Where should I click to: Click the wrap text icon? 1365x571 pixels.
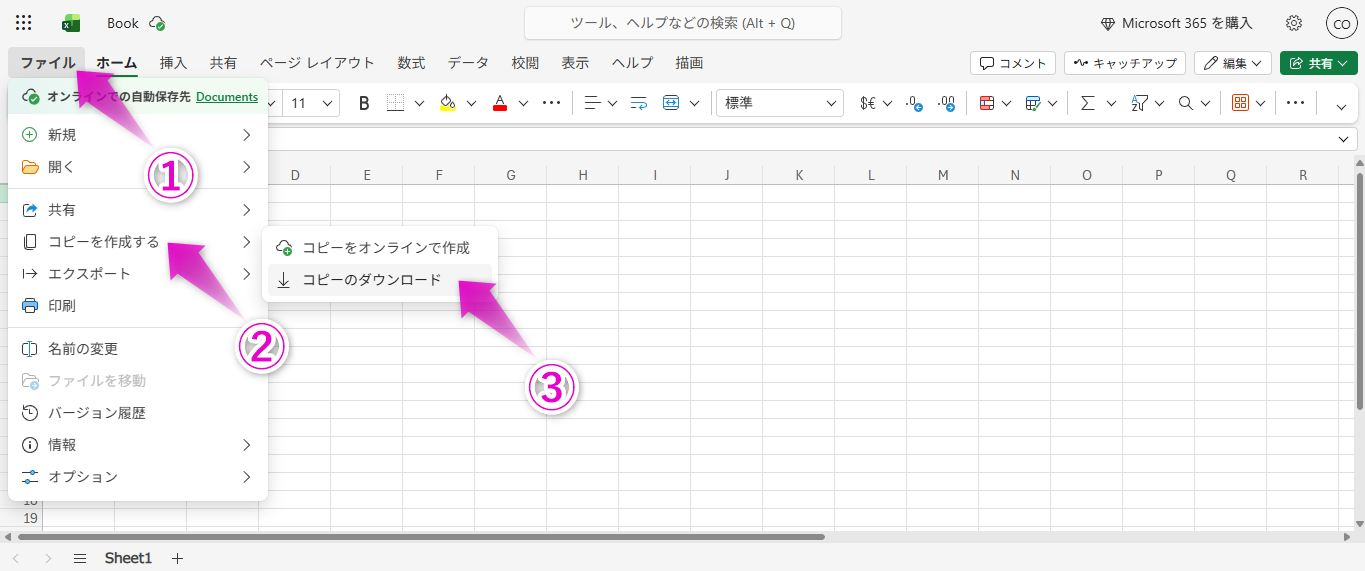coord(639,103)
